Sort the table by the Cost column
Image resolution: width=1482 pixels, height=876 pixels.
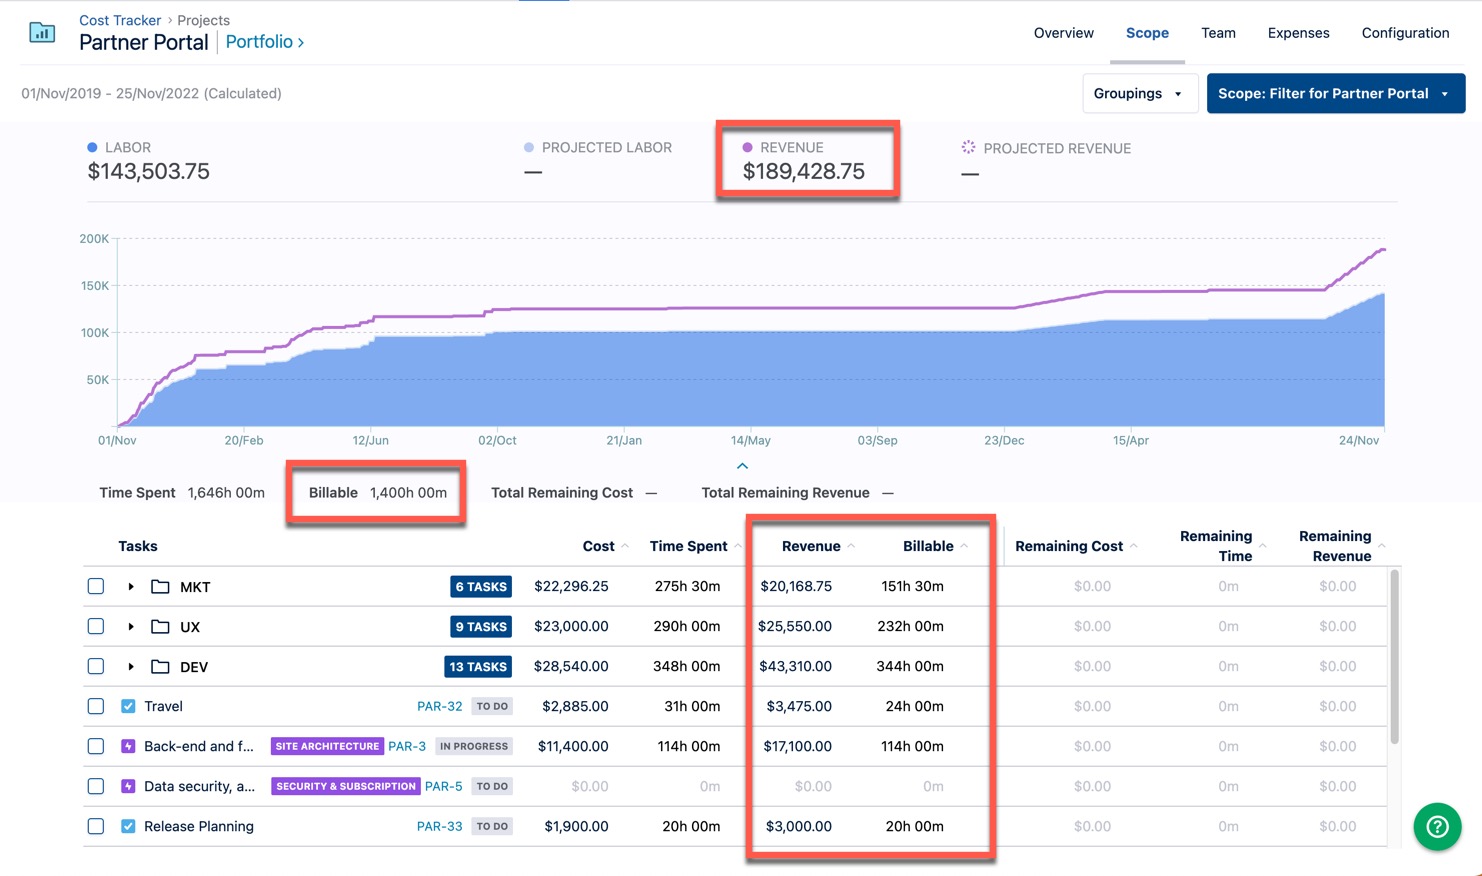click(600, 546)
